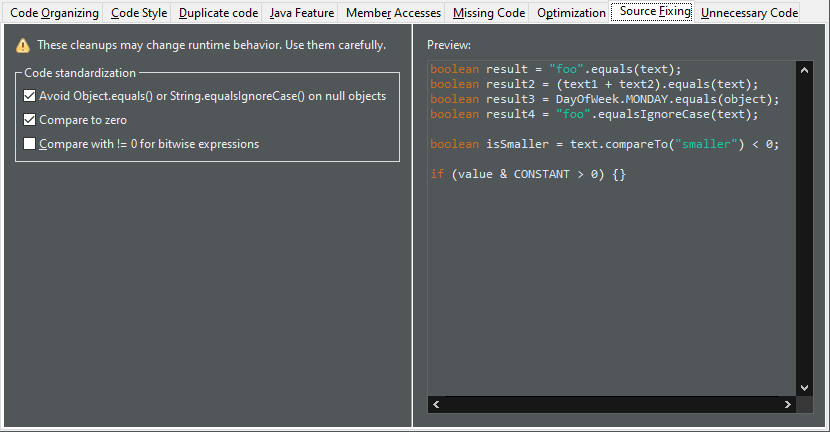Screen dimensions: 830x432
Task: Click the preview scroll right arrow
Action: (x=788, y=404)
